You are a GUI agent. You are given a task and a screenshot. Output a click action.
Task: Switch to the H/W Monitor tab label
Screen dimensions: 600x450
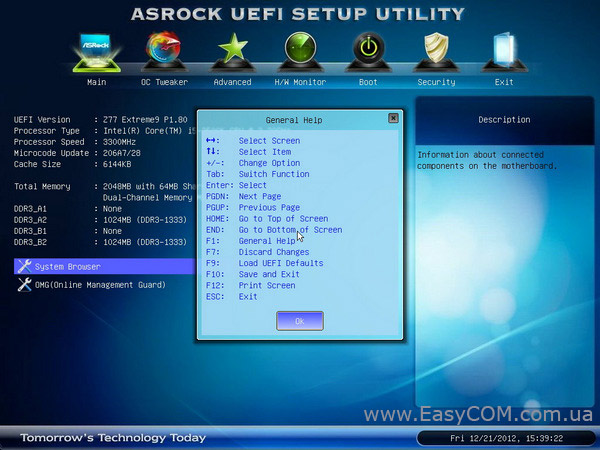pos(300,82)
